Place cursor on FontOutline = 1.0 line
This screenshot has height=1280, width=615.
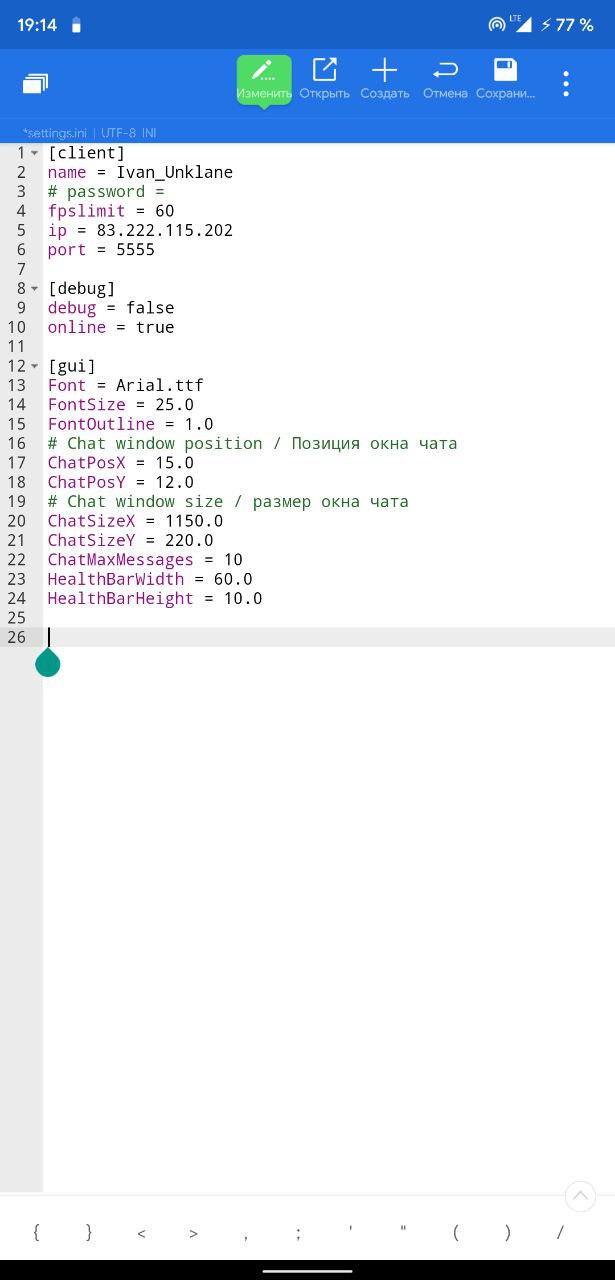click(130, 424)
